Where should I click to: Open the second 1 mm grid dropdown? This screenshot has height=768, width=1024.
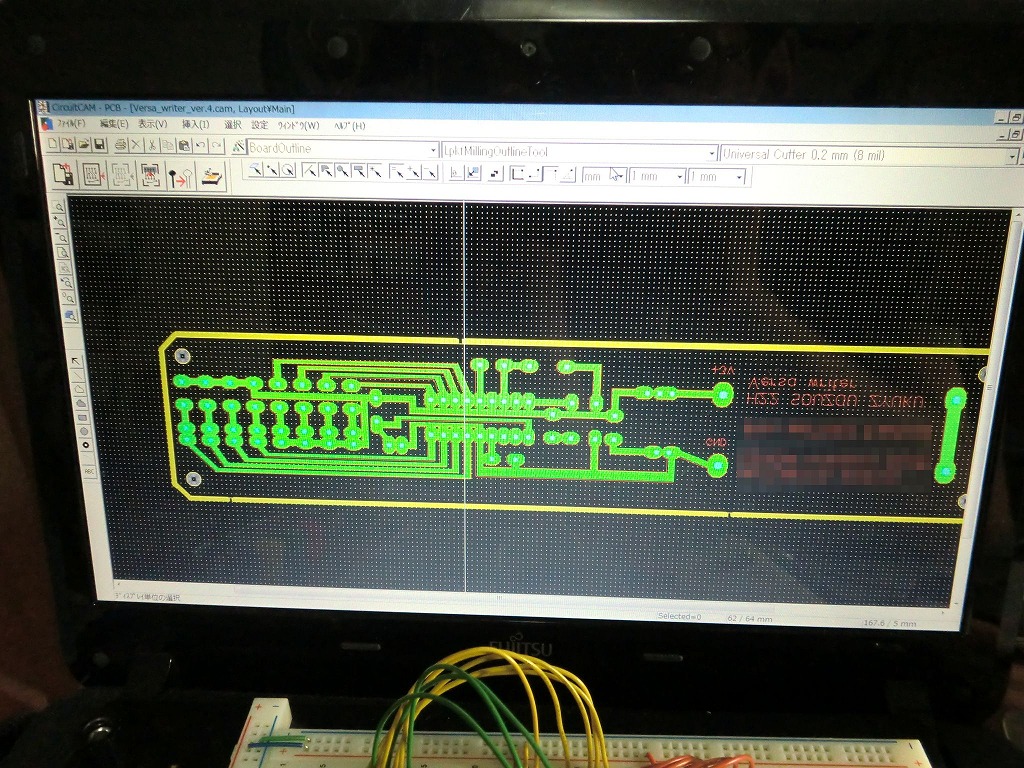[x=739, y=177]
